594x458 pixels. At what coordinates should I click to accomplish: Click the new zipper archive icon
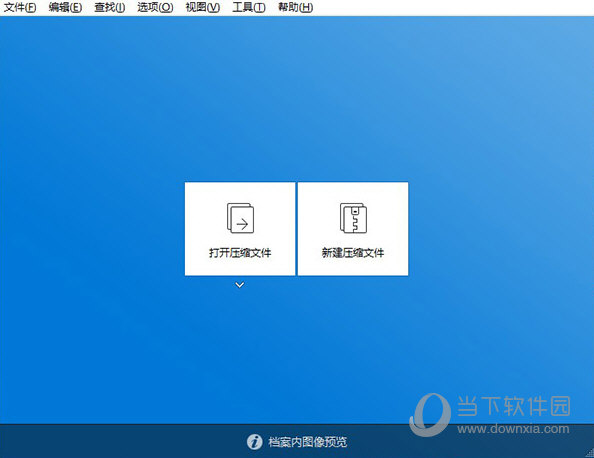[353, 218]
